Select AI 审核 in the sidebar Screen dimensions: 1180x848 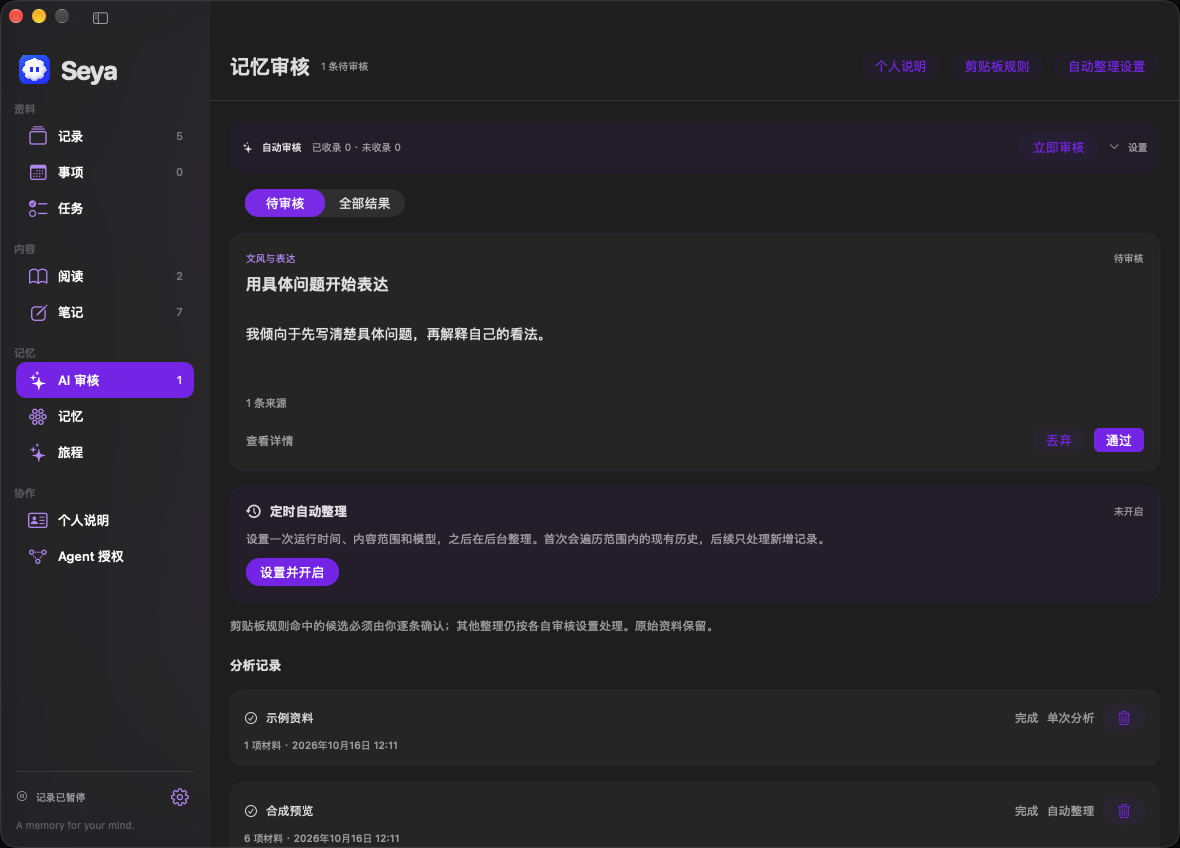click(105, 380)
